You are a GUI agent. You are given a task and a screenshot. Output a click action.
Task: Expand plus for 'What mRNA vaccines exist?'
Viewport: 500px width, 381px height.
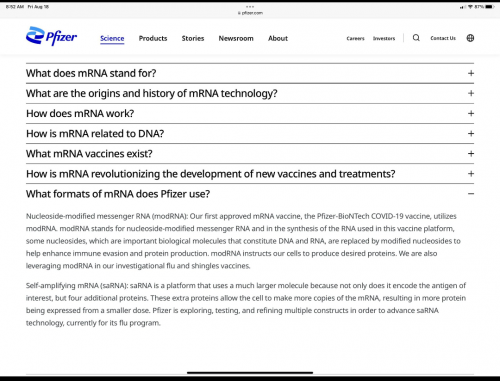(471, 154)
